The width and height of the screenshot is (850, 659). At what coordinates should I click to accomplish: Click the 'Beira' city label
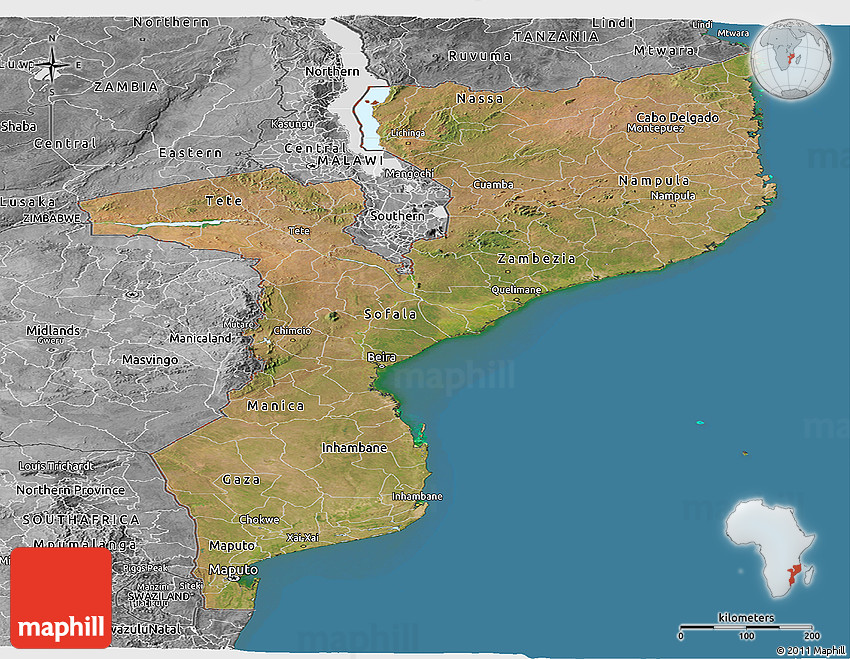click(381, 357)
